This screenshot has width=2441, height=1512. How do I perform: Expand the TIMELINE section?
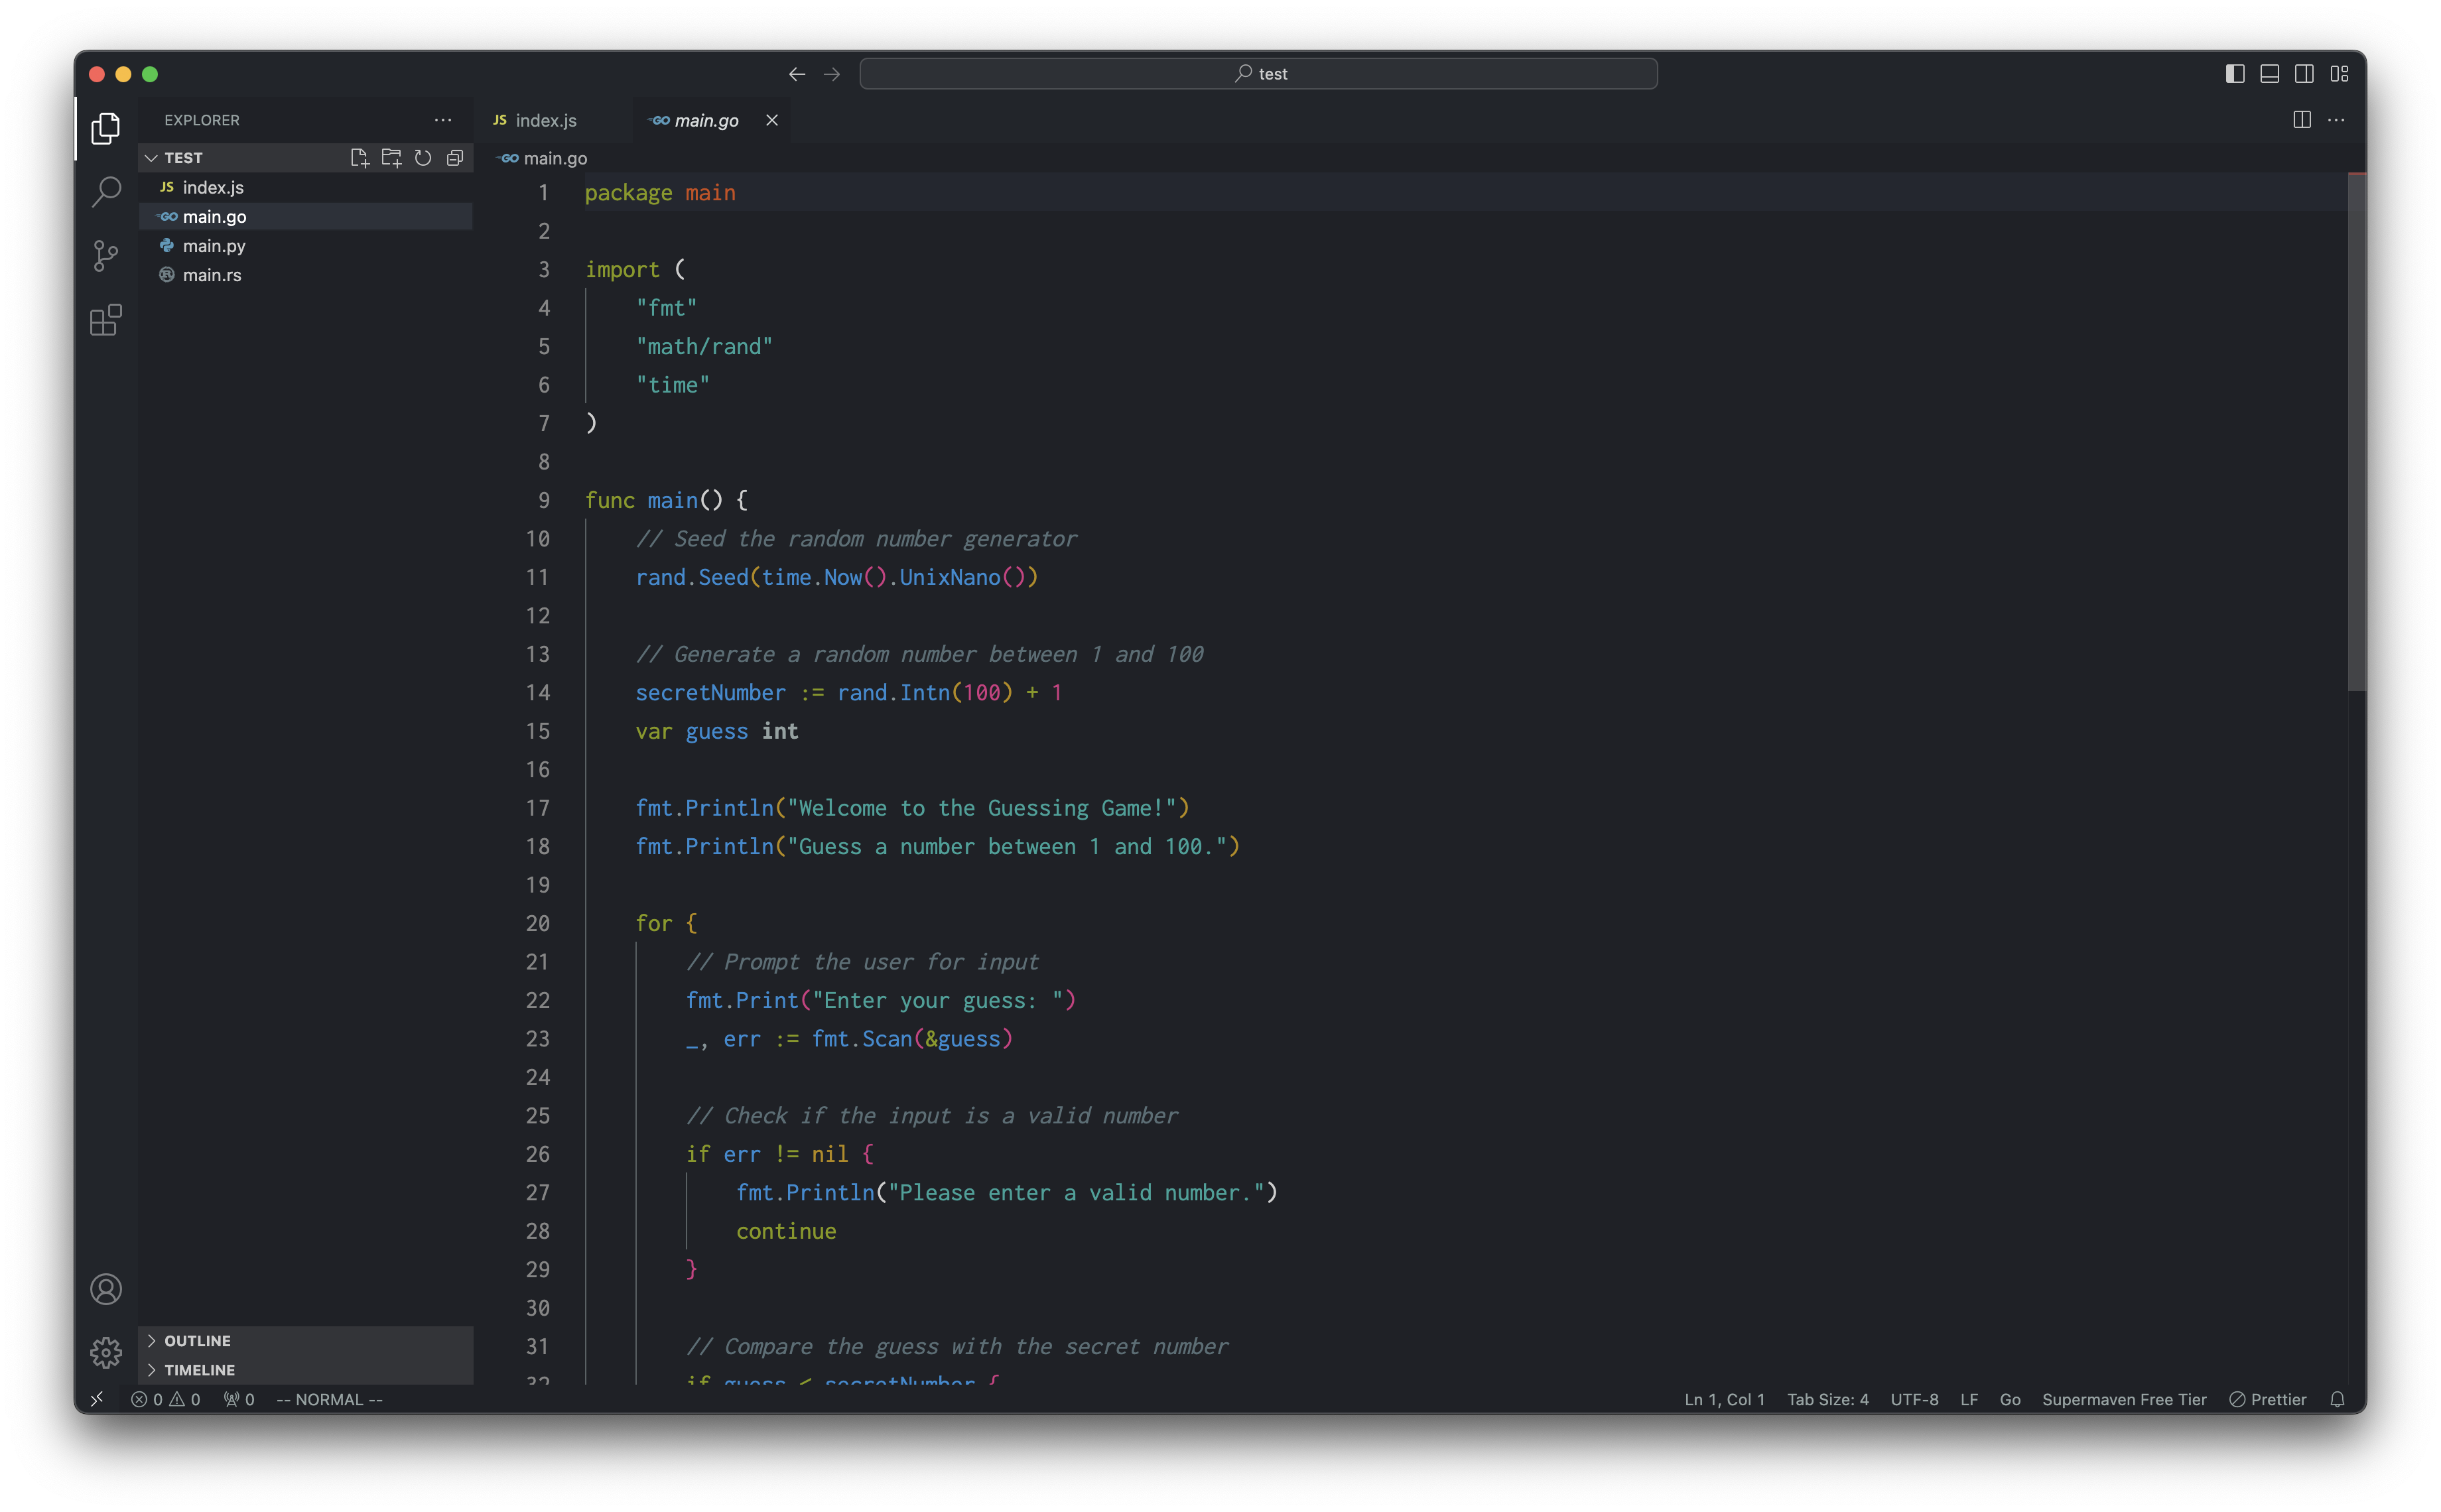pyautogui.click(x=306, y=1370)
